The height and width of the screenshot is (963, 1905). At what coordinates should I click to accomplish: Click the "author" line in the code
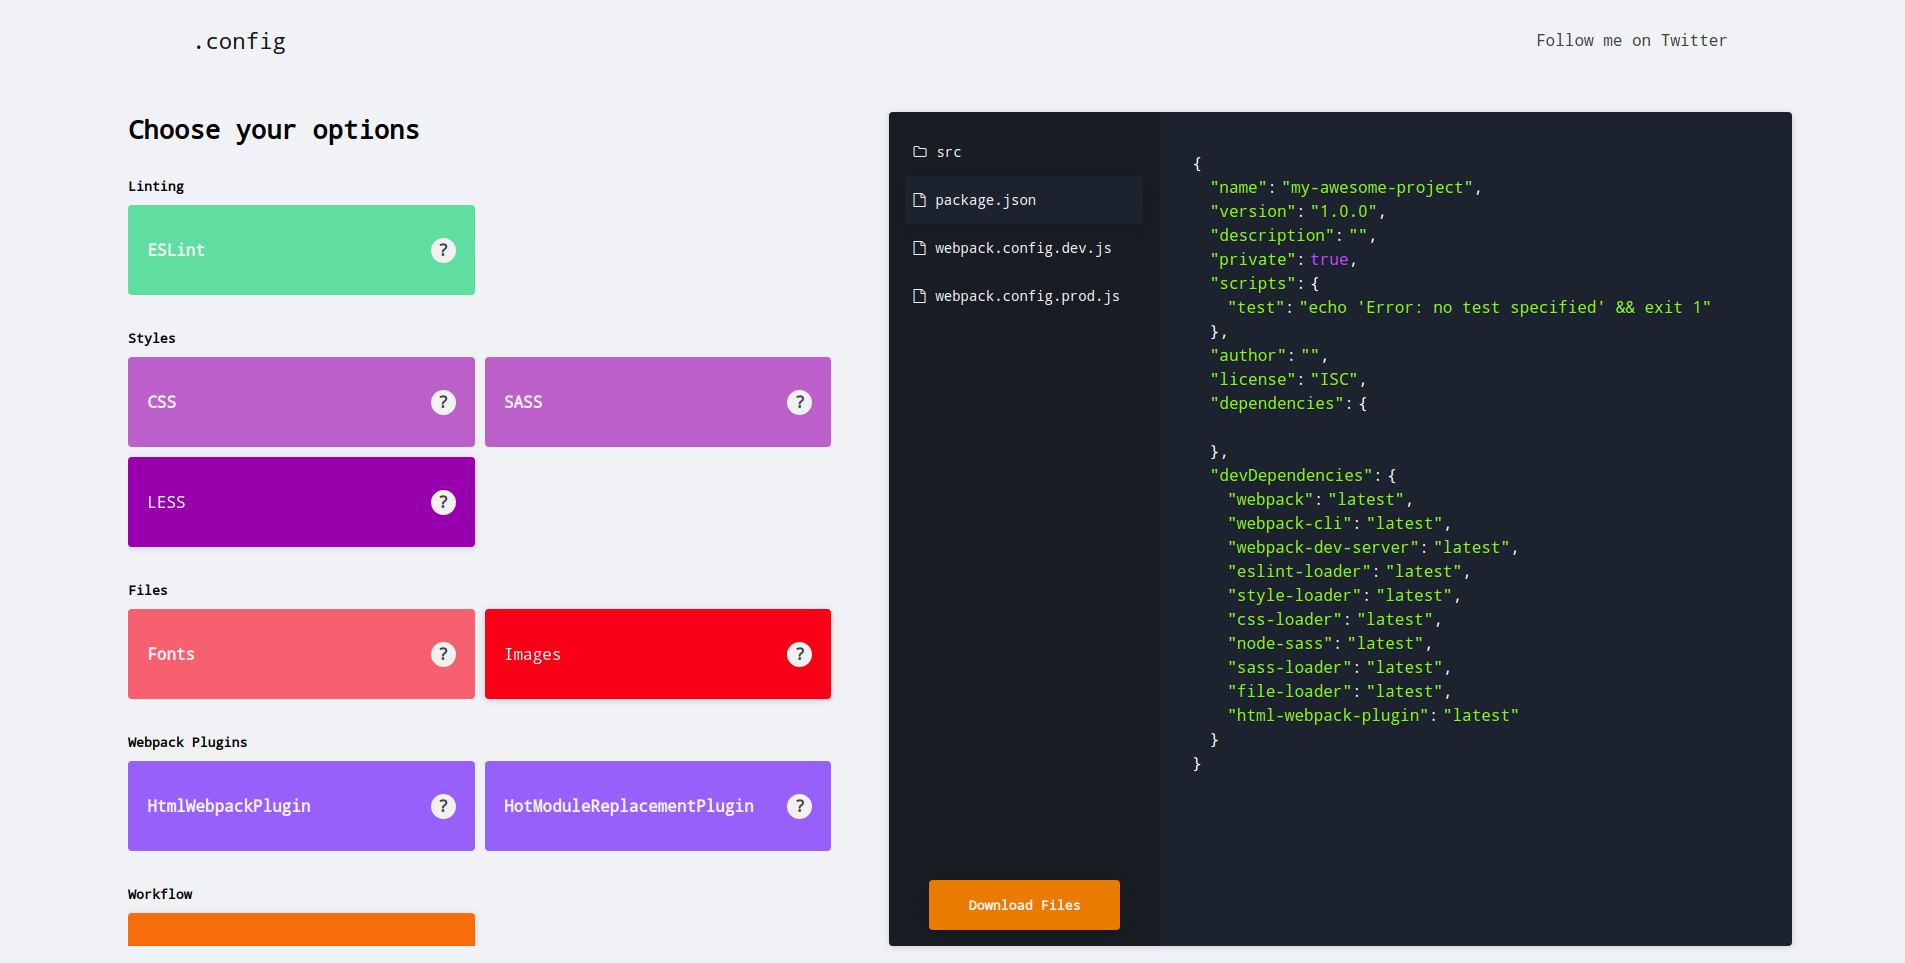(x=1269, y=355)
